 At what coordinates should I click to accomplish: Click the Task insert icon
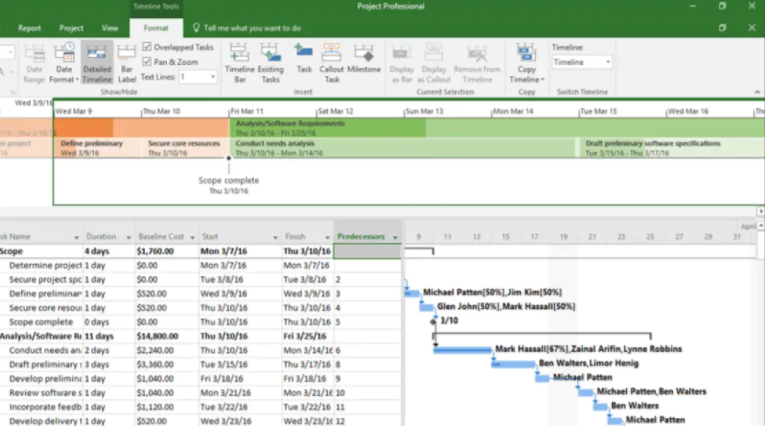point(304,60)
